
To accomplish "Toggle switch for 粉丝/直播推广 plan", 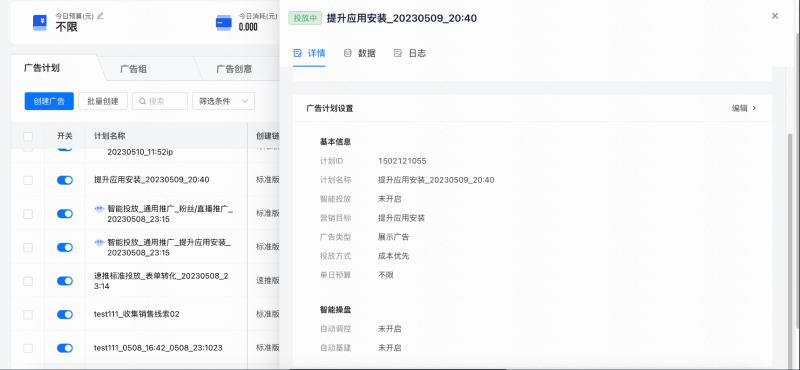I will (65, 214).
